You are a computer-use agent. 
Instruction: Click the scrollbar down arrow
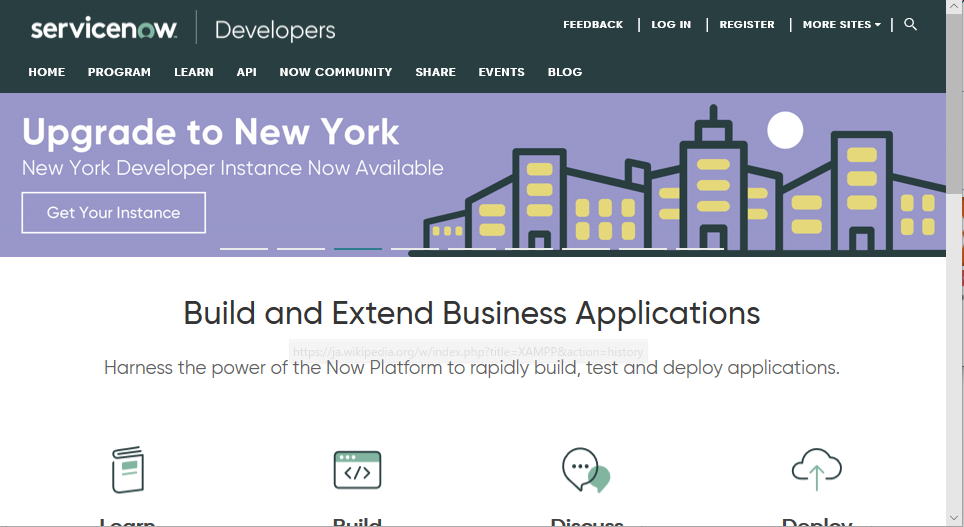(x=955, y=518)
